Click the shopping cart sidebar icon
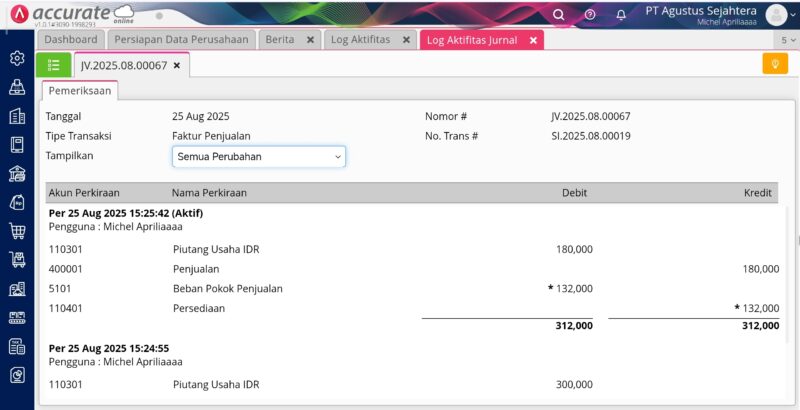 (x=17, y=231)
